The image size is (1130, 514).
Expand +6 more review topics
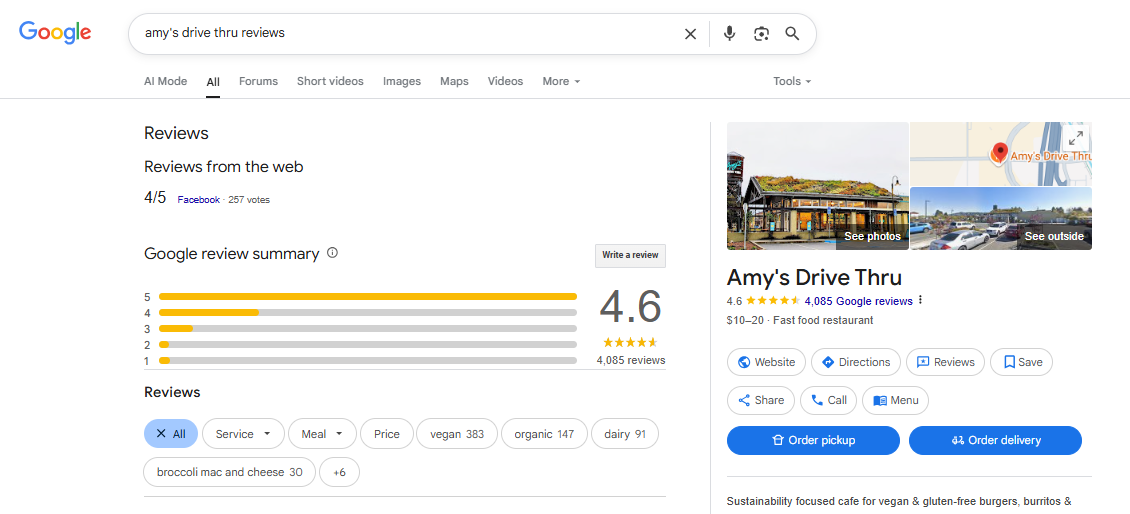pyautogui.click(x=339, y=473)
